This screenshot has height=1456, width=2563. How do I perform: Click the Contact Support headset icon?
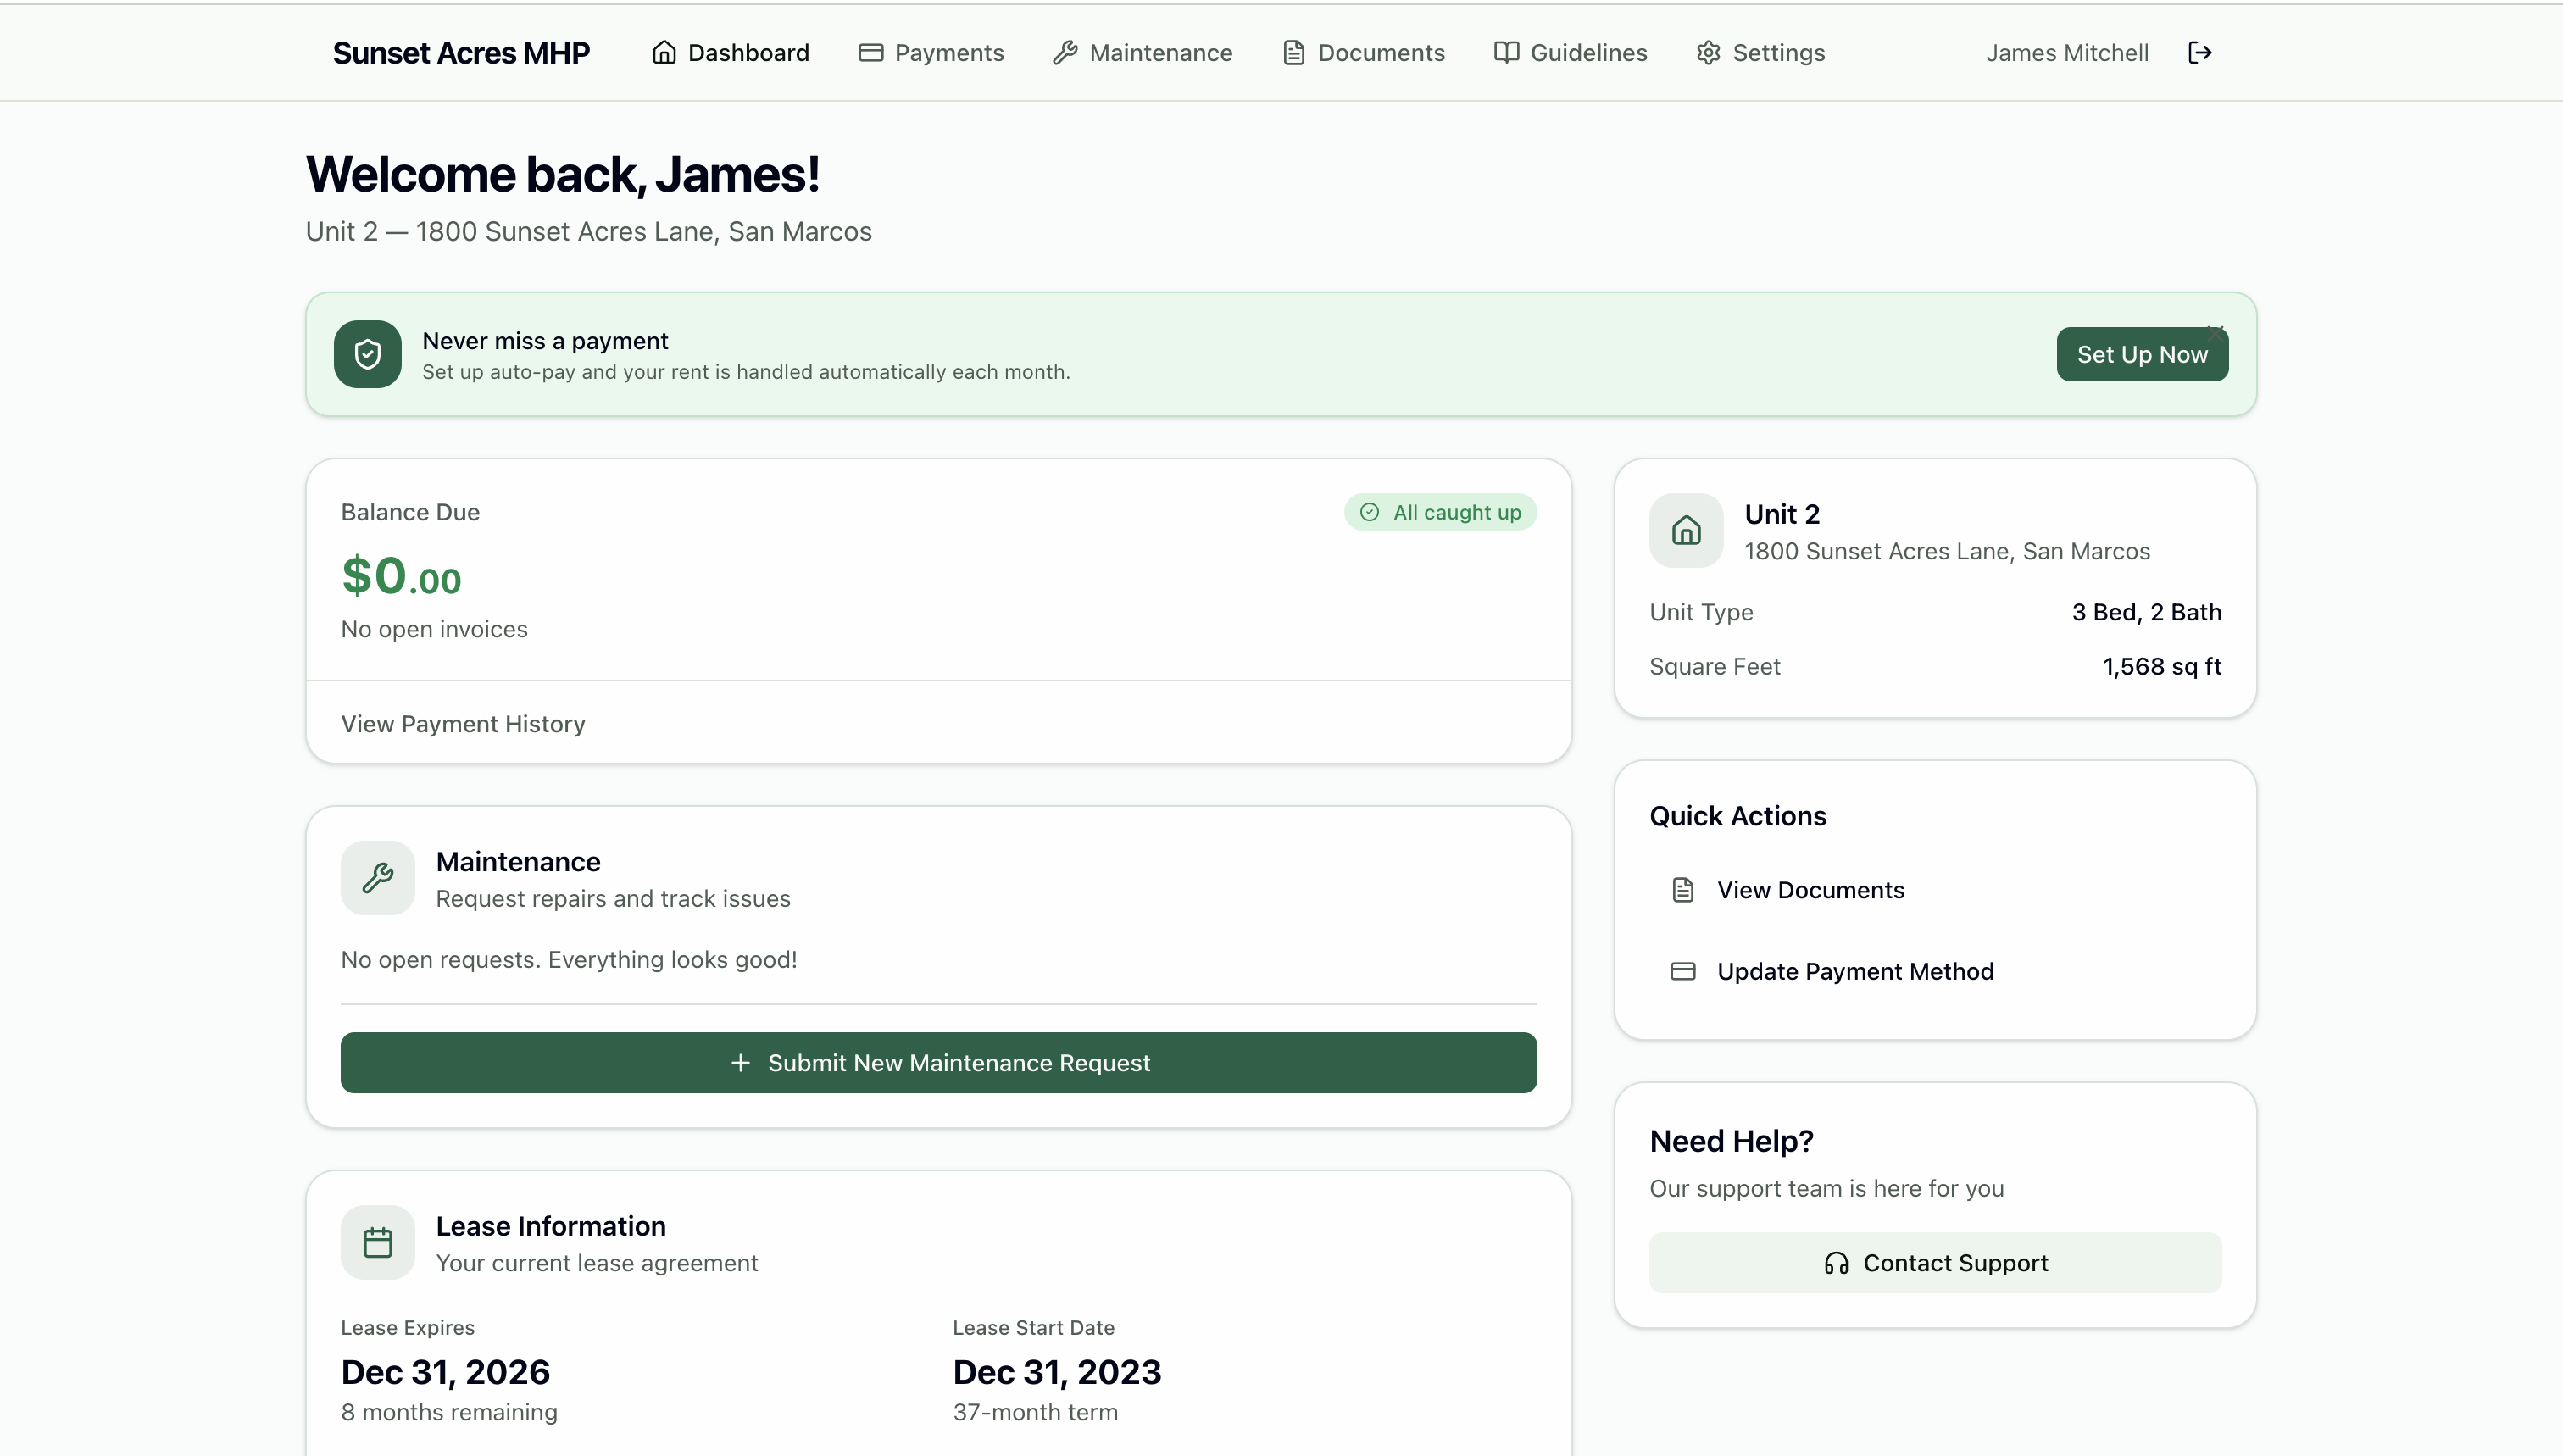1836,1263
